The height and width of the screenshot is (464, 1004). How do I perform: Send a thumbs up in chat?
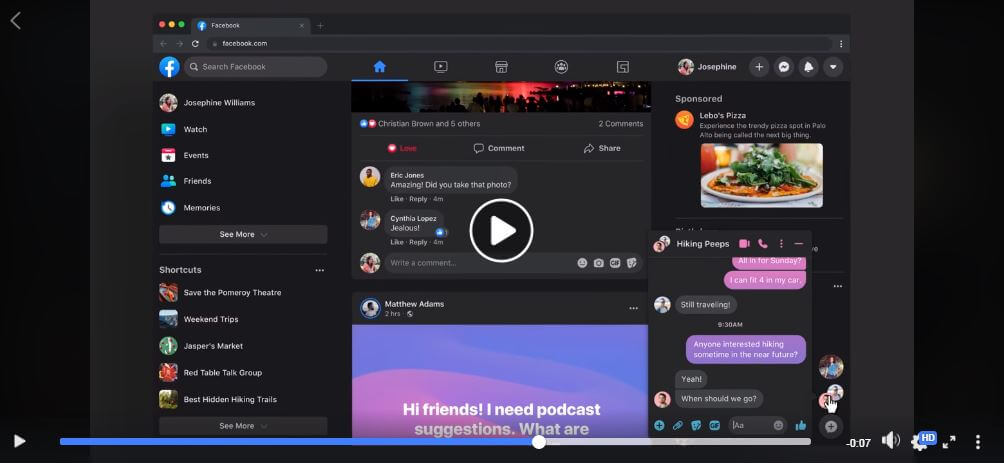pyautogui.click(x=800, y=426)
